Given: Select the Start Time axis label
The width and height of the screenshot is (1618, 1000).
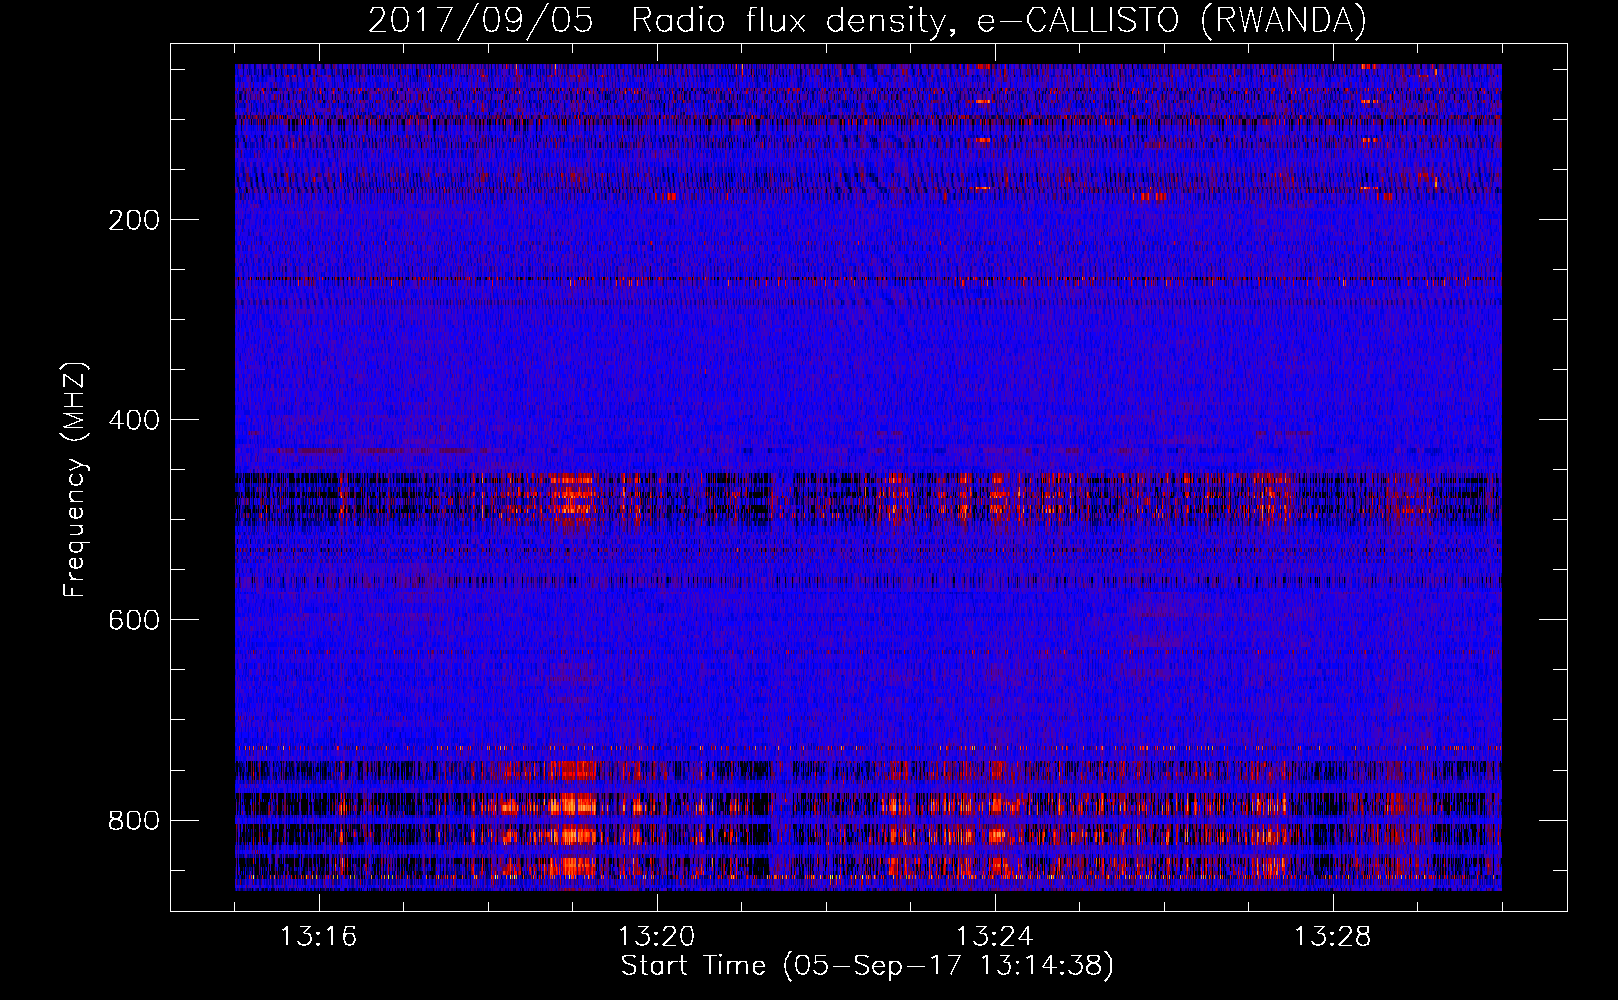Looking at the screenshot, I should [x=867, y=966].
